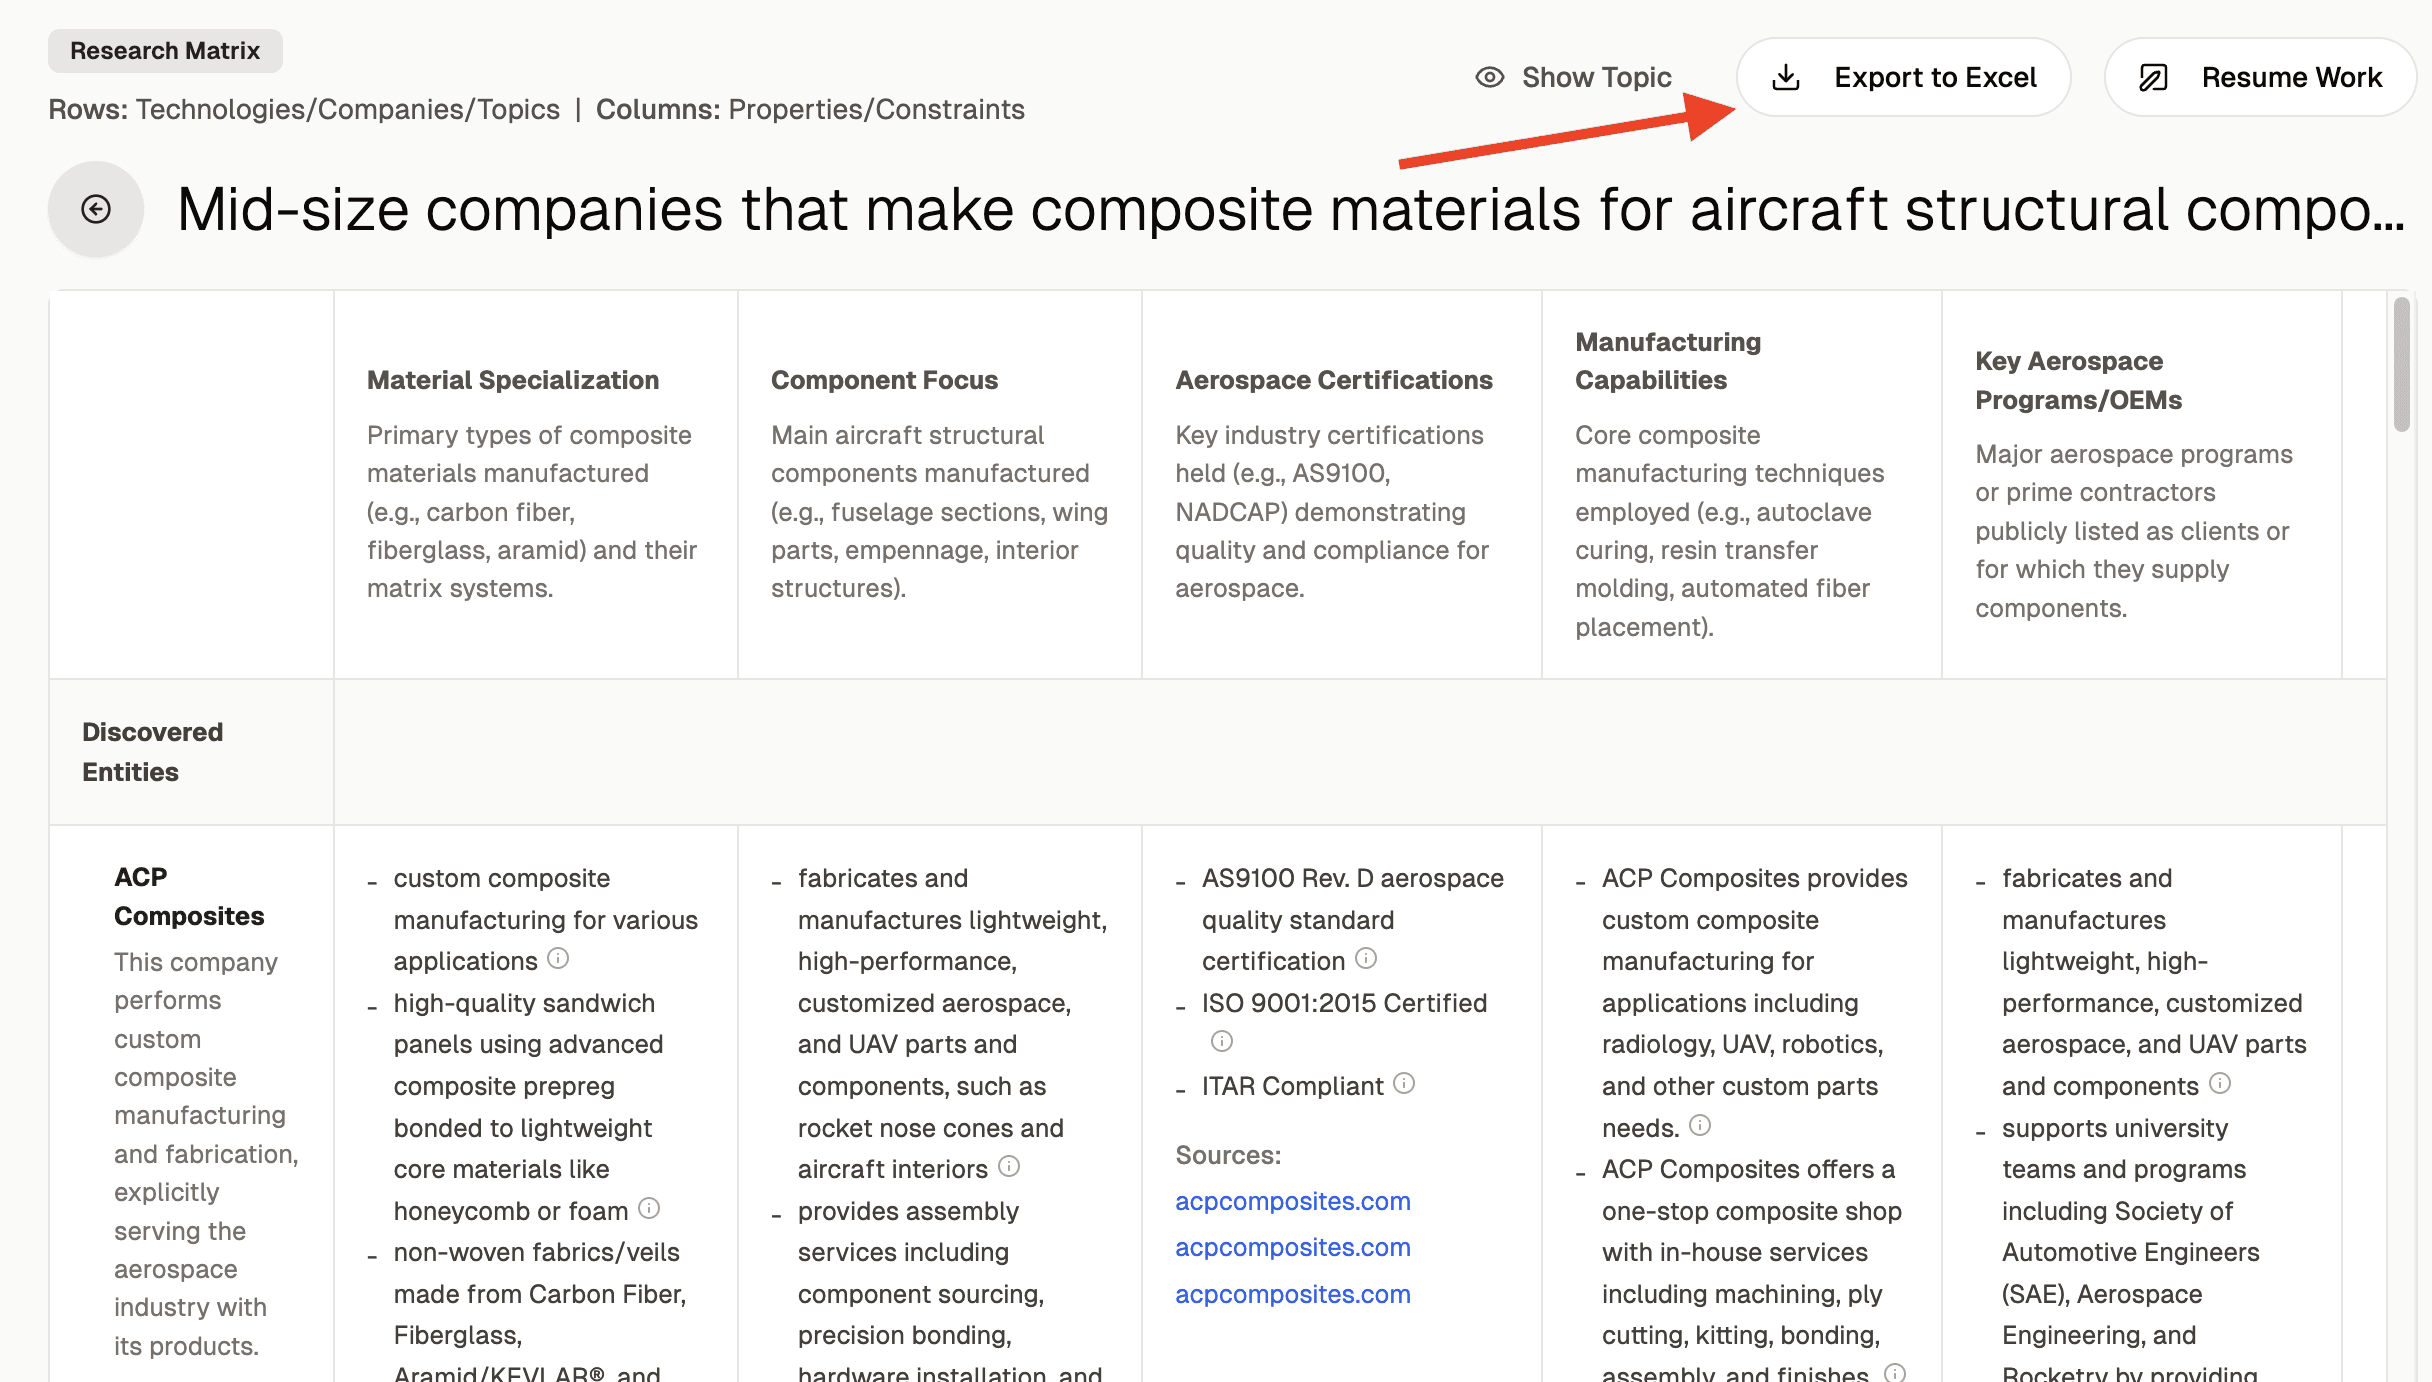2432x1382 pixels.
Task: Click the vertical scrollbar thumb of the table
Action: pos(2402,365)
